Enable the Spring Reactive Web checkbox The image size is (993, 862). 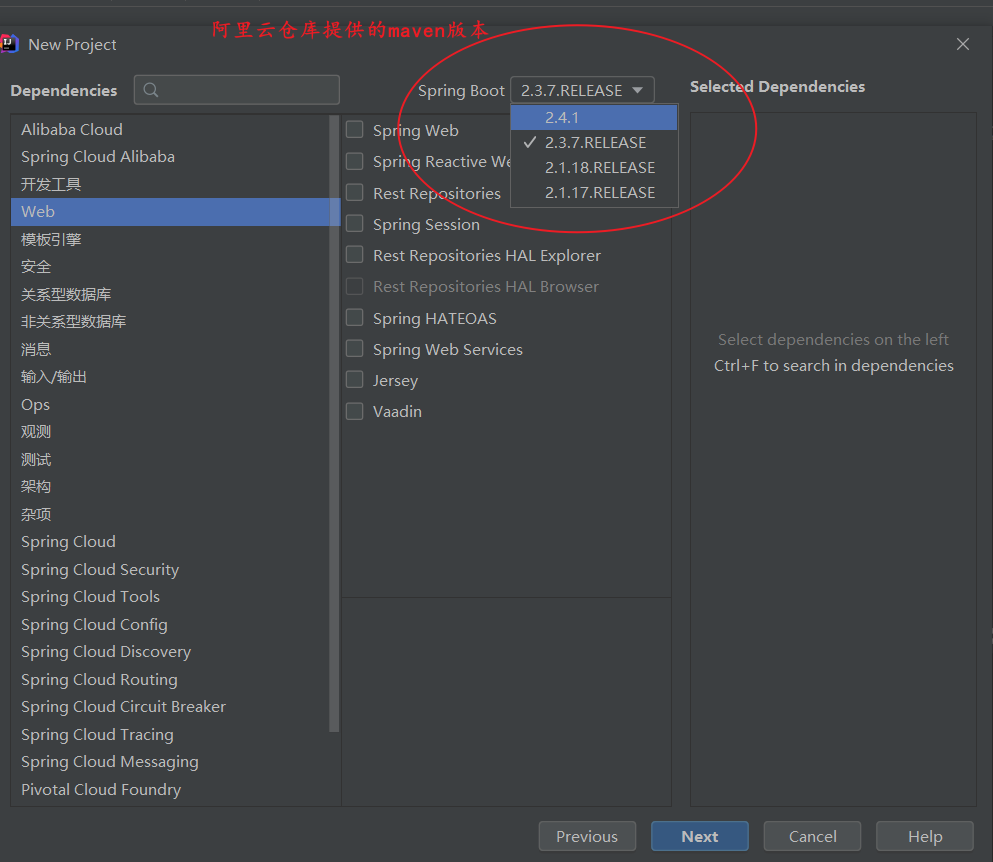(x=355, y=162)
